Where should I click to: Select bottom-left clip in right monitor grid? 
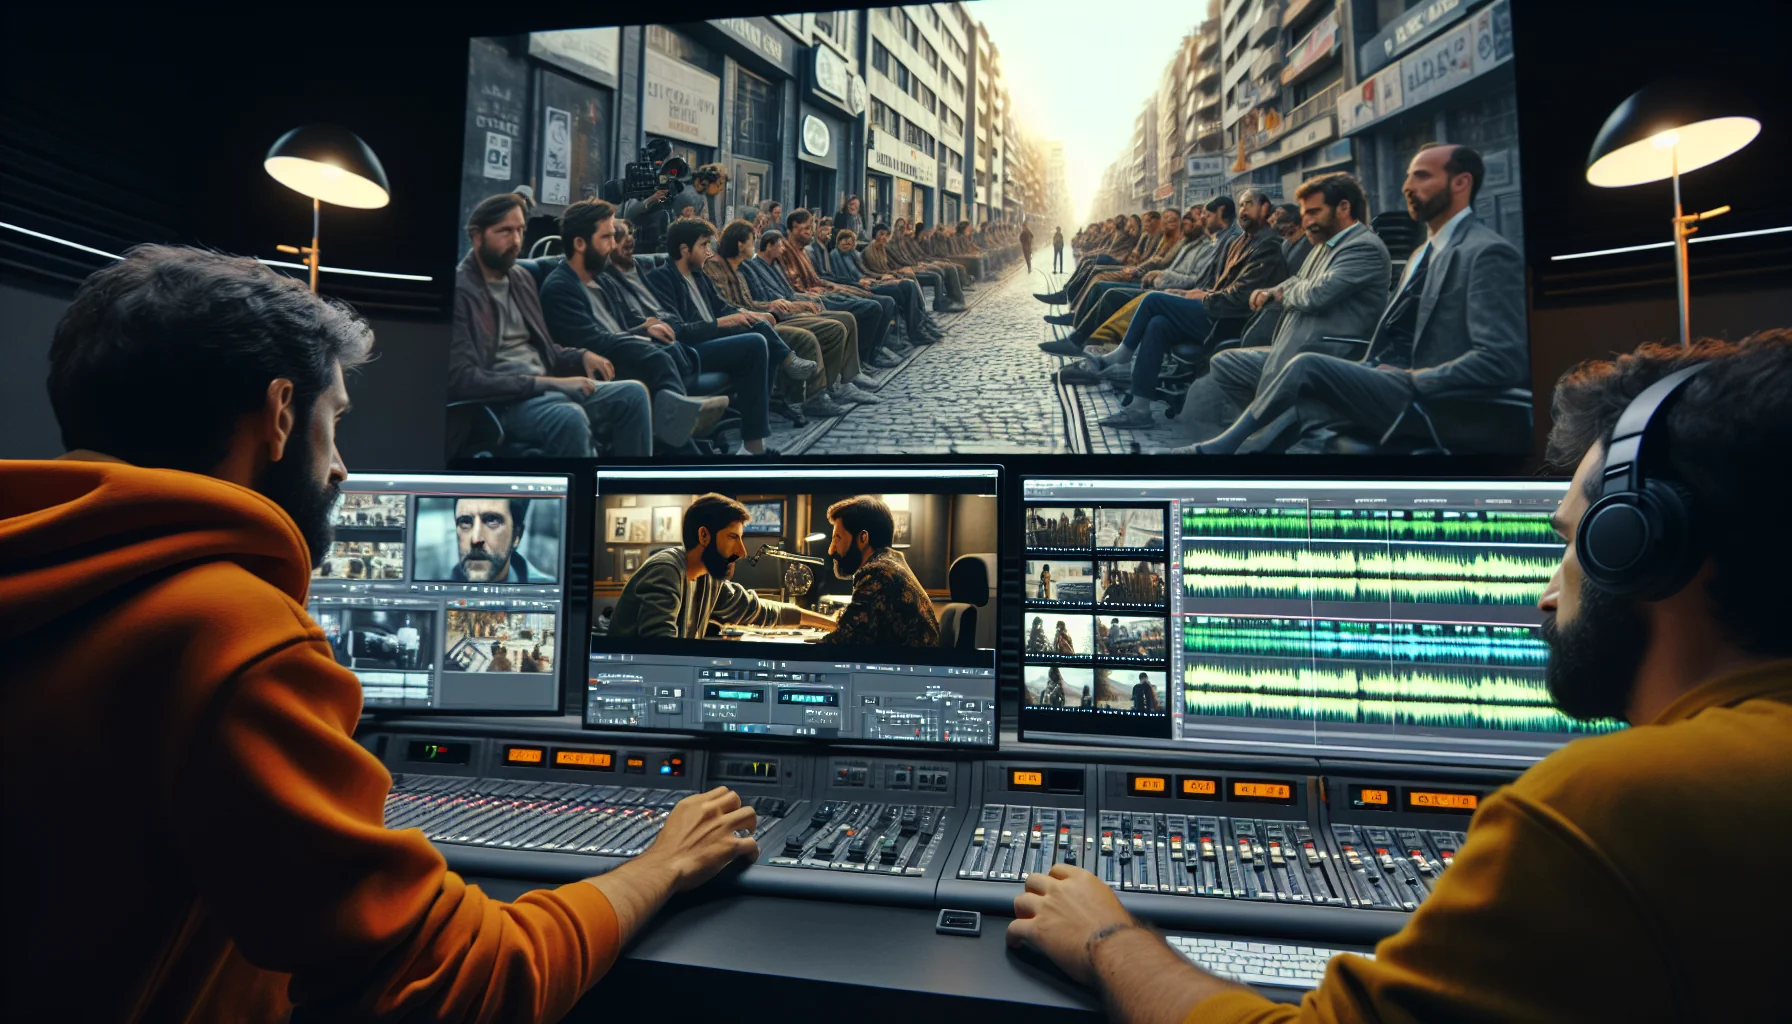(1058, 688)
